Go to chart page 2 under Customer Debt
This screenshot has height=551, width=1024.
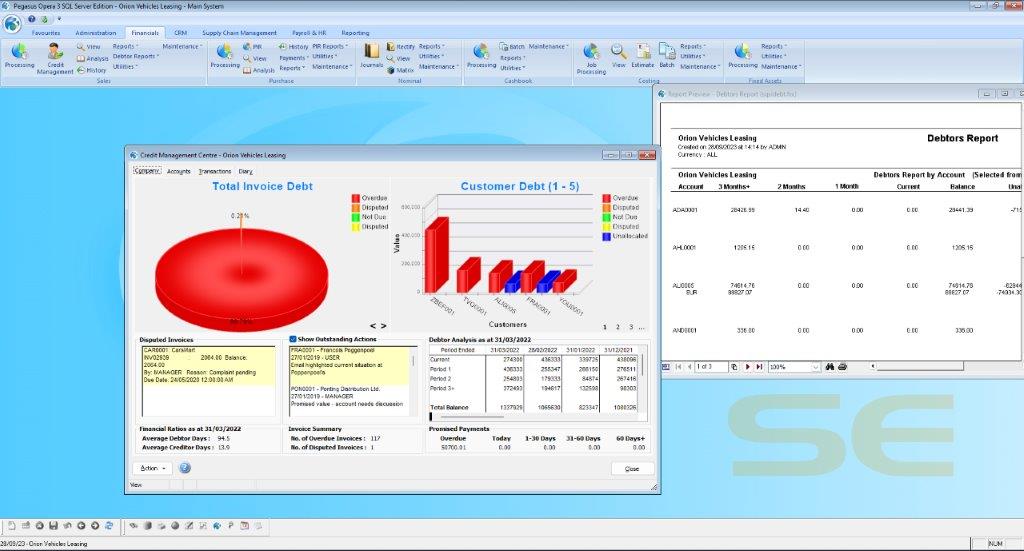coord(617,327)
